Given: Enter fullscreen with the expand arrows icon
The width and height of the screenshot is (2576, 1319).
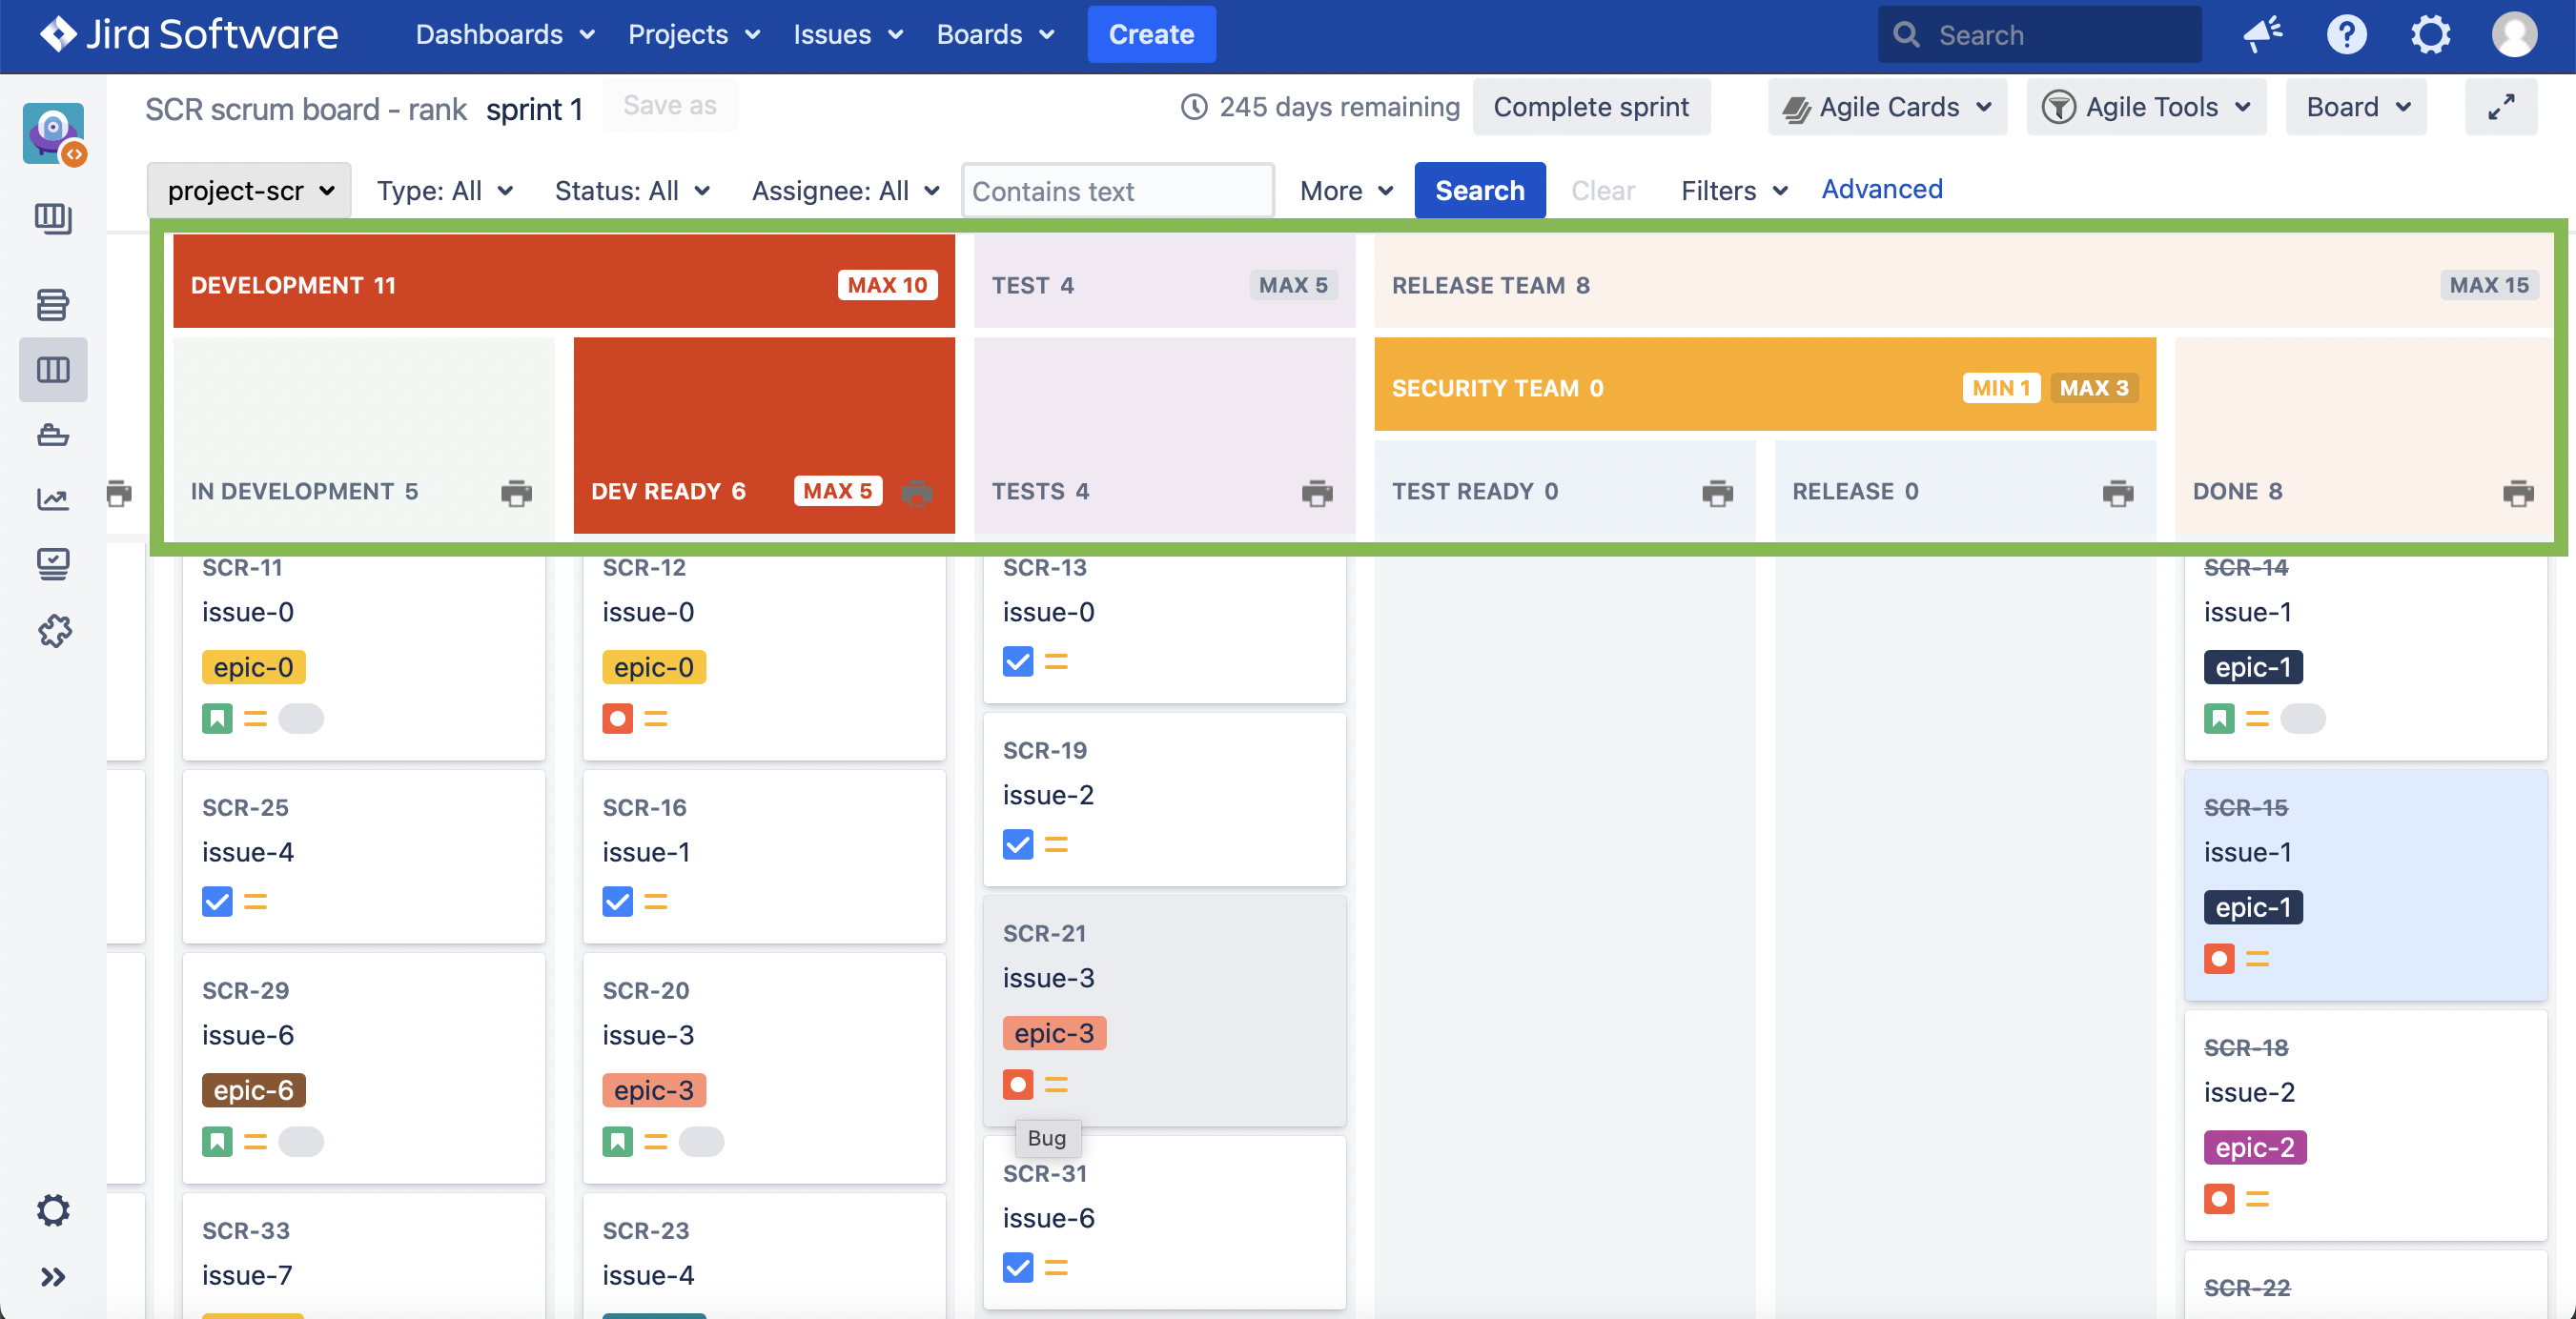Looking at the screenshot, I should [2500, 107].
